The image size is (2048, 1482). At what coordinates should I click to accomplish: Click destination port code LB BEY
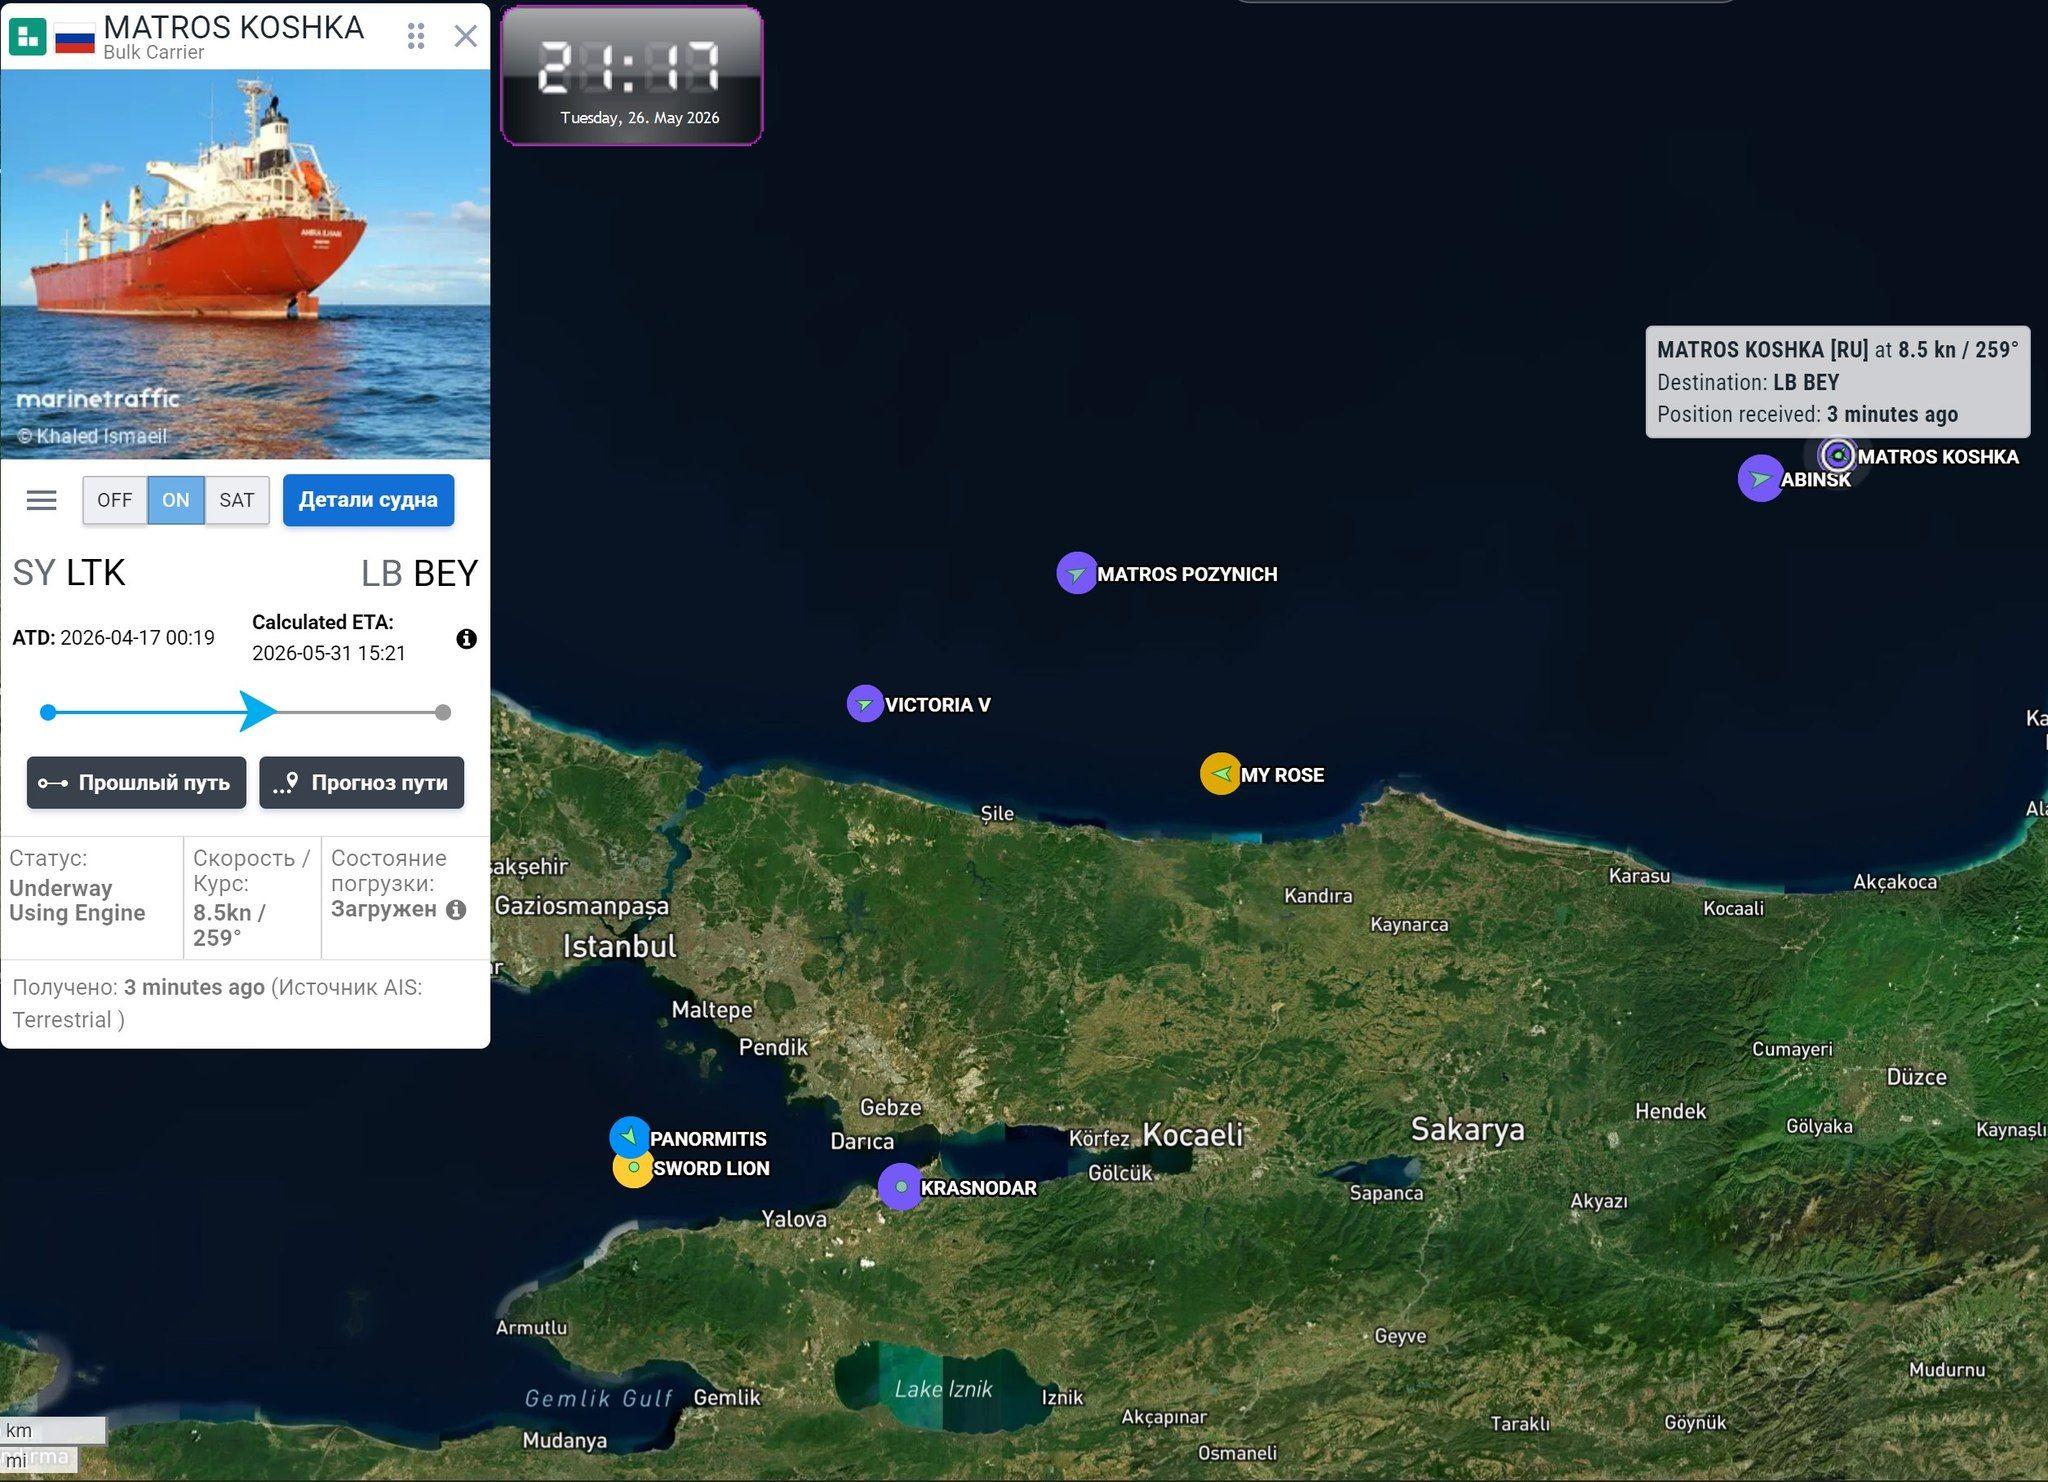pyautogui.click(x=419, y=573)
